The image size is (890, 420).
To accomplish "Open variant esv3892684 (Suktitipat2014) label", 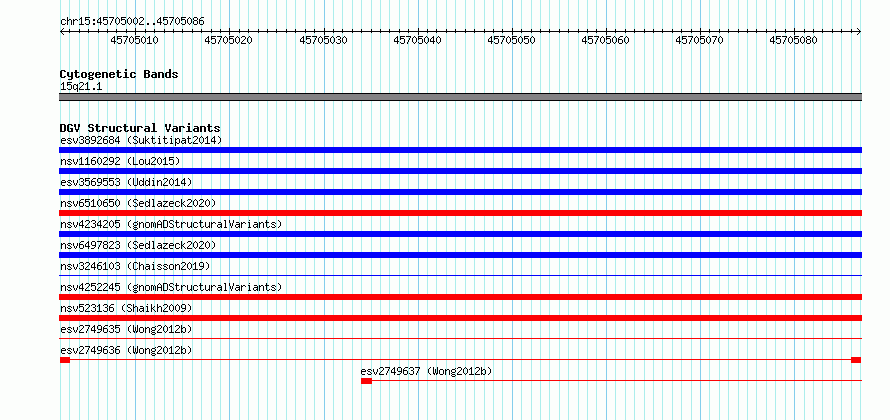I will [x=141, y=140].
